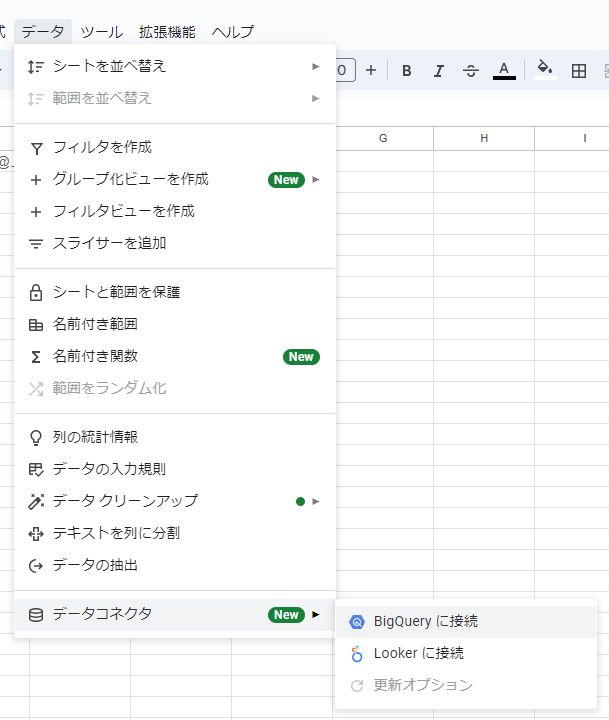Toggle bold formatting

point(406,71)
